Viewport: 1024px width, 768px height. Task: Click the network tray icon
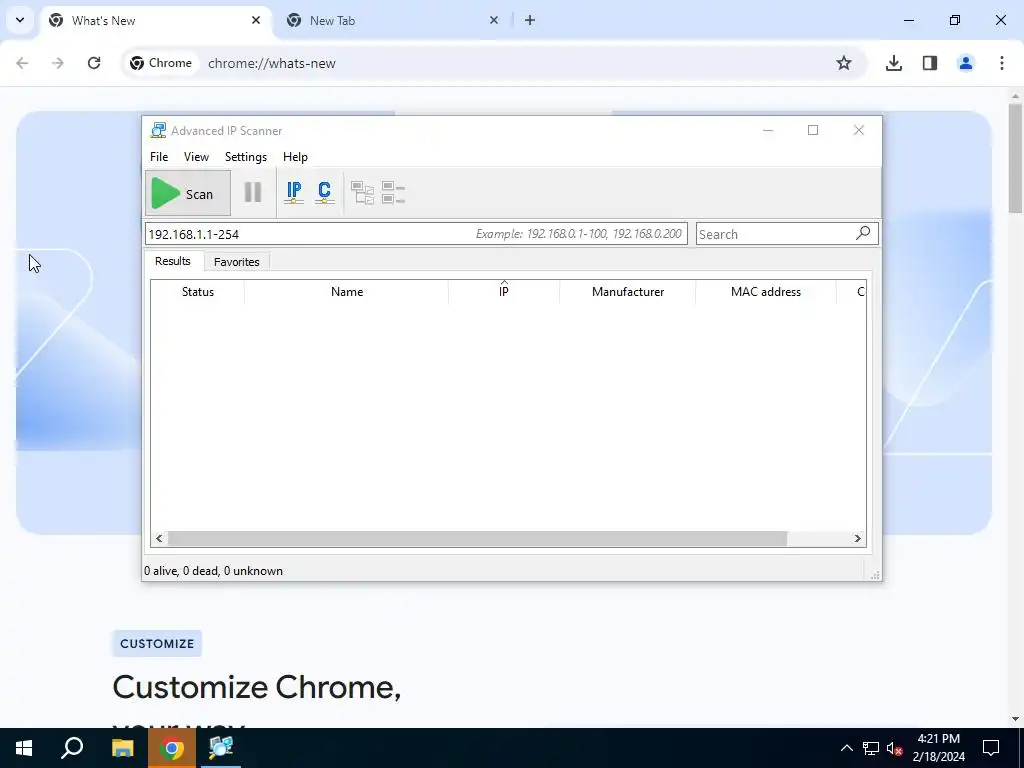(871, 748)
